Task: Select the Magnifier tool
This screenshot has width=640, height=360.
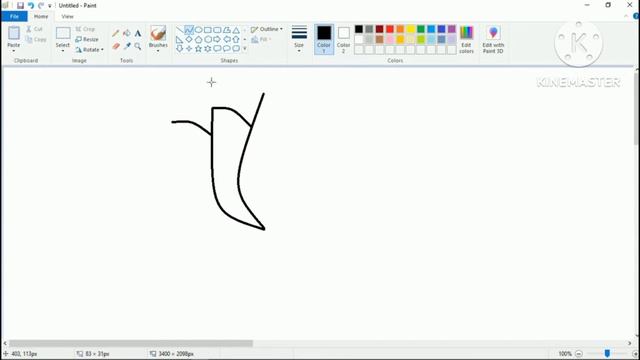Action: pyautogui.click(x=138, y=46)
